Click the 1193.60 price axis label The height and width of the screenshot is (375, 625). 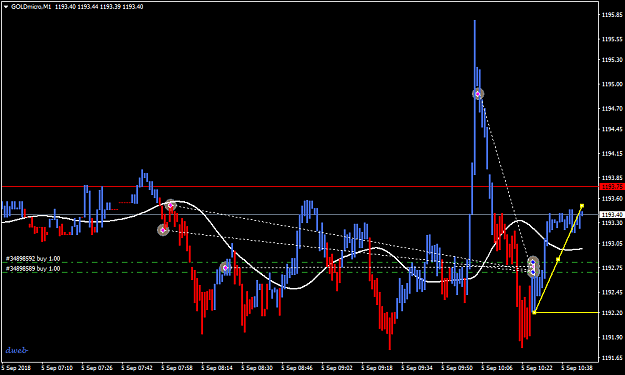(612, 198)
